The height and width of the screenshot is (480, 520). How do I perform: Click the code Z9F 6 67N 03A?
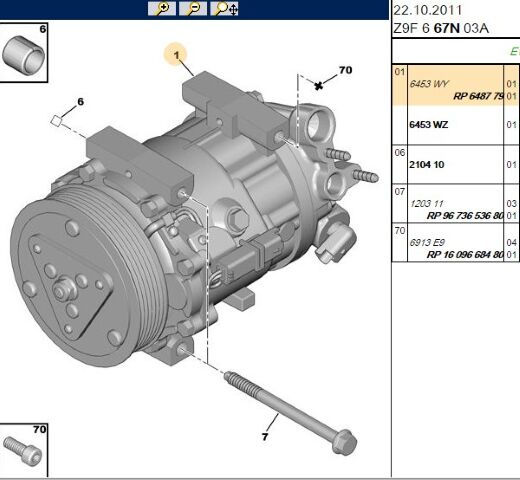[441, 28]
